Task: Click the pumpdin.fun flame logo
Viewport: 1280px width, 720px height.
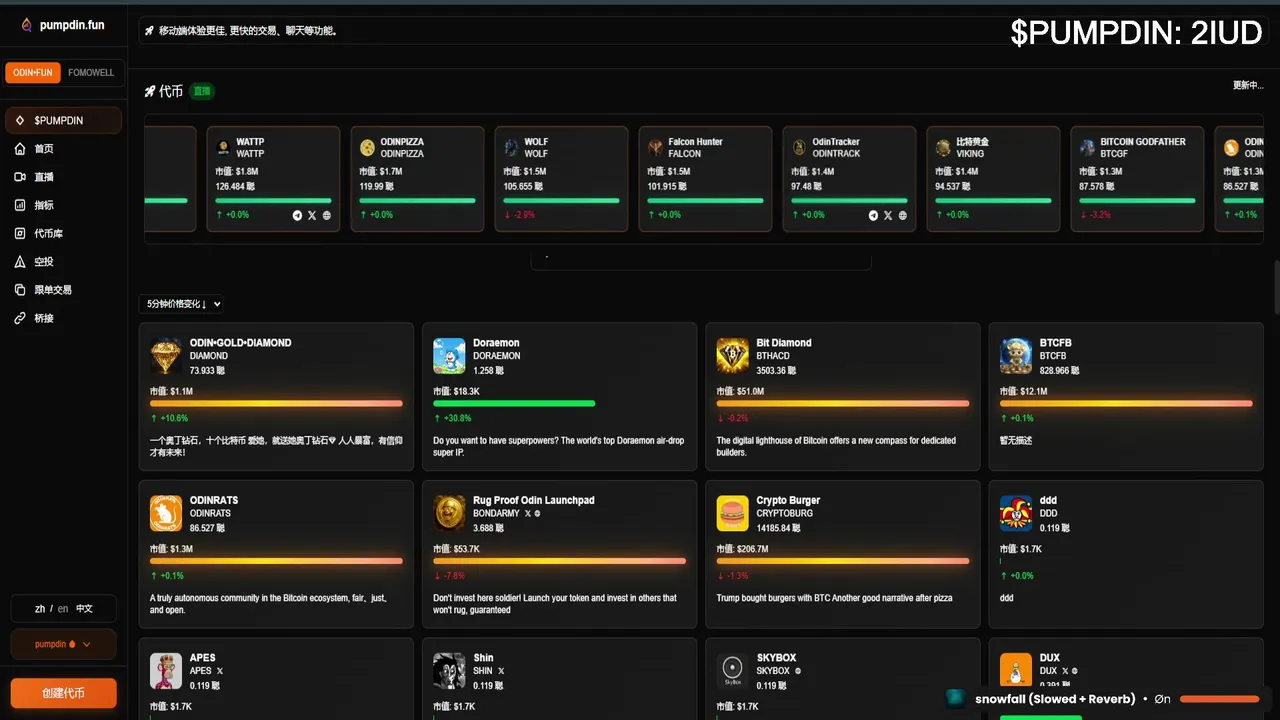Action: pos(27,25)
